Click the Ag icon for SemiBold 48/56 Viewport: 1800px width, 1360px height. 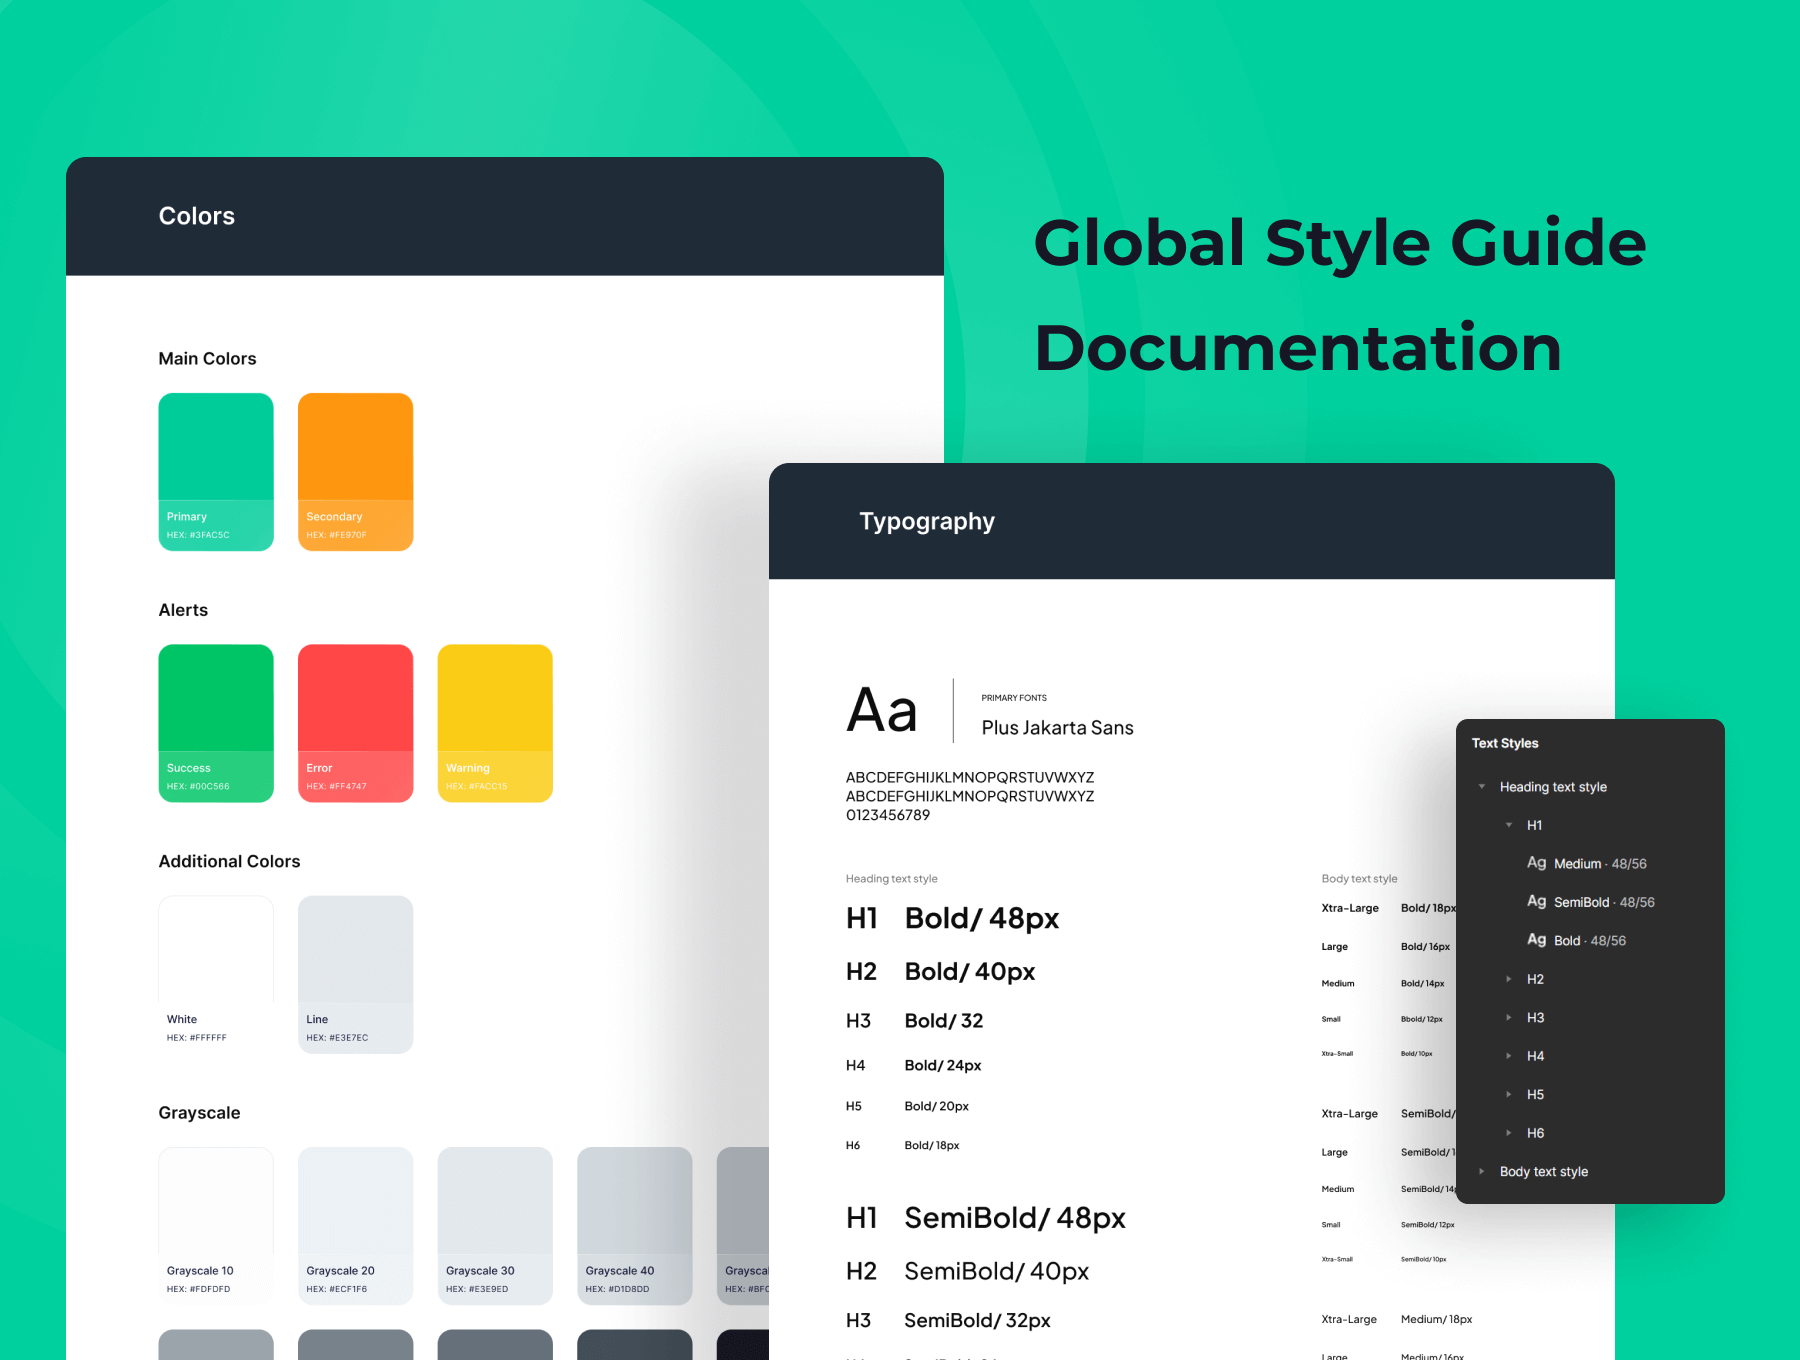point(1536,902)
